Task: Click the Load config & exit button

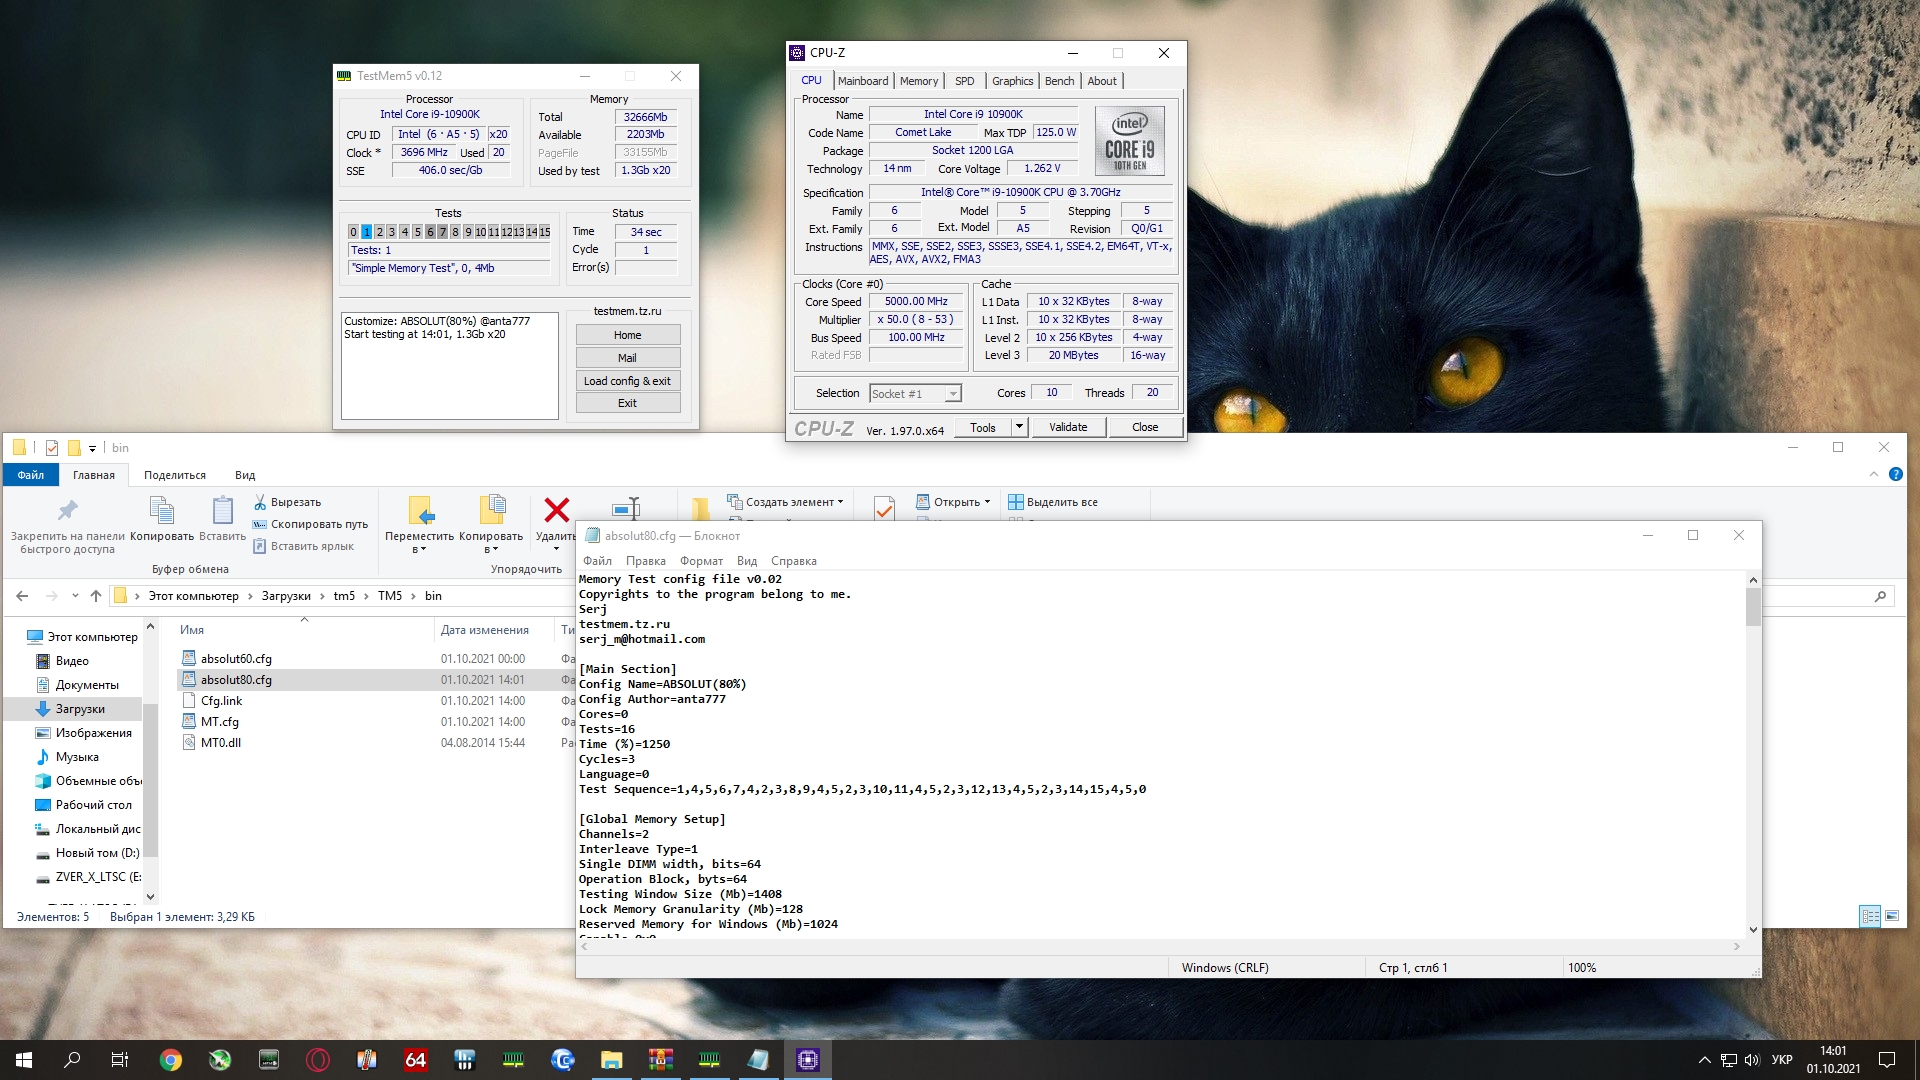Action: coord(627,381)
